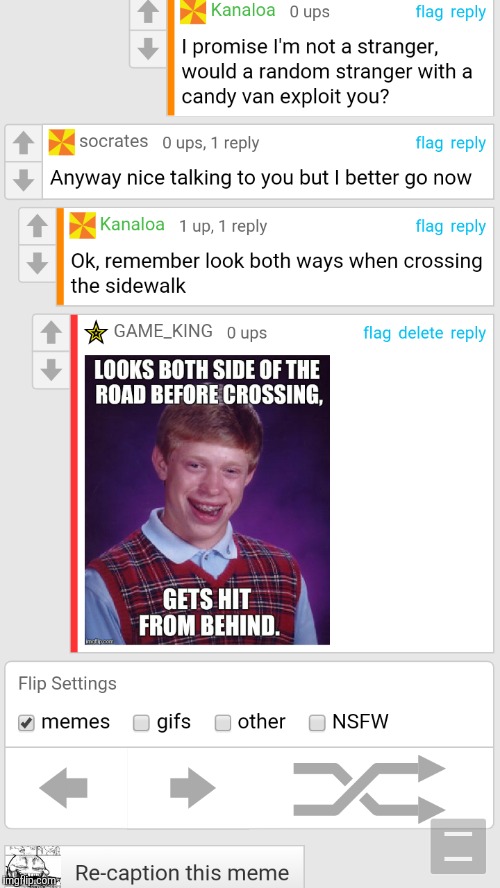Screen dimensions: 500x888
Task: Upvote GAME_KING's meme comment
Action: click(51, 333)
